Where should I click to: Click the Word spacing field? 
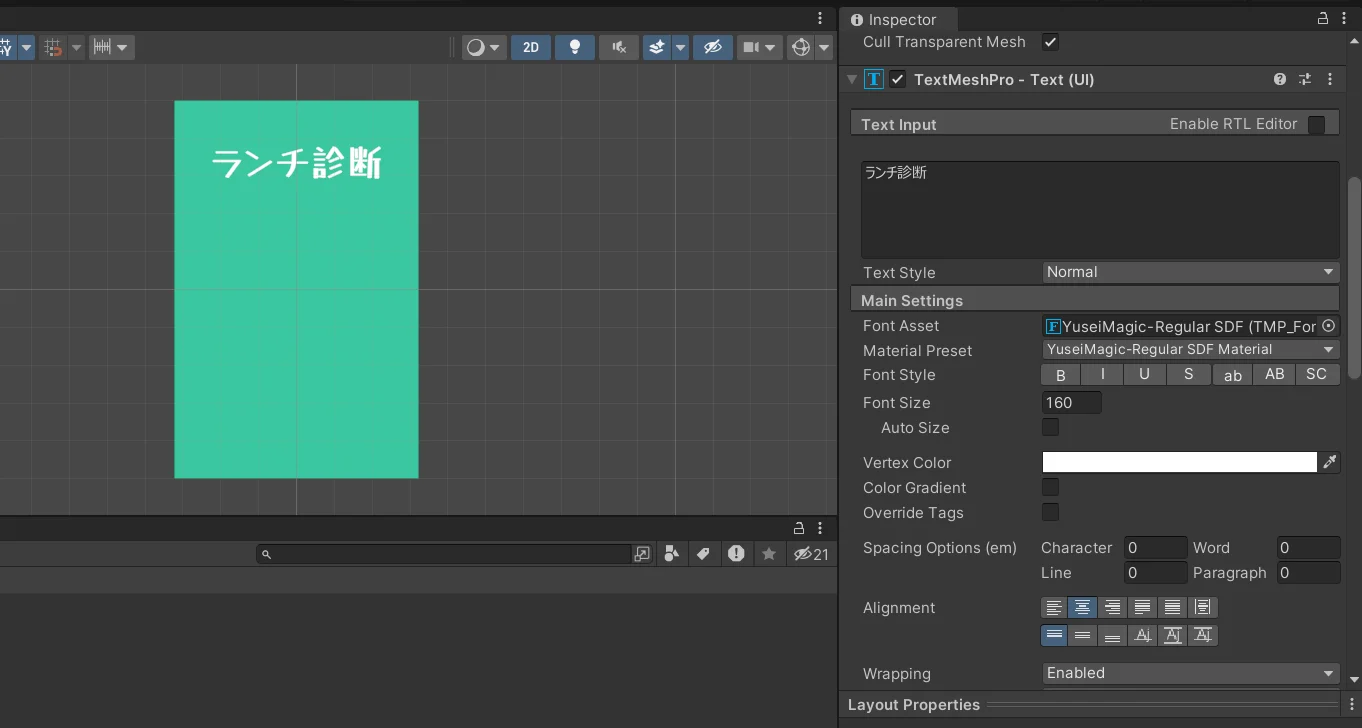tap(1308, 548)
